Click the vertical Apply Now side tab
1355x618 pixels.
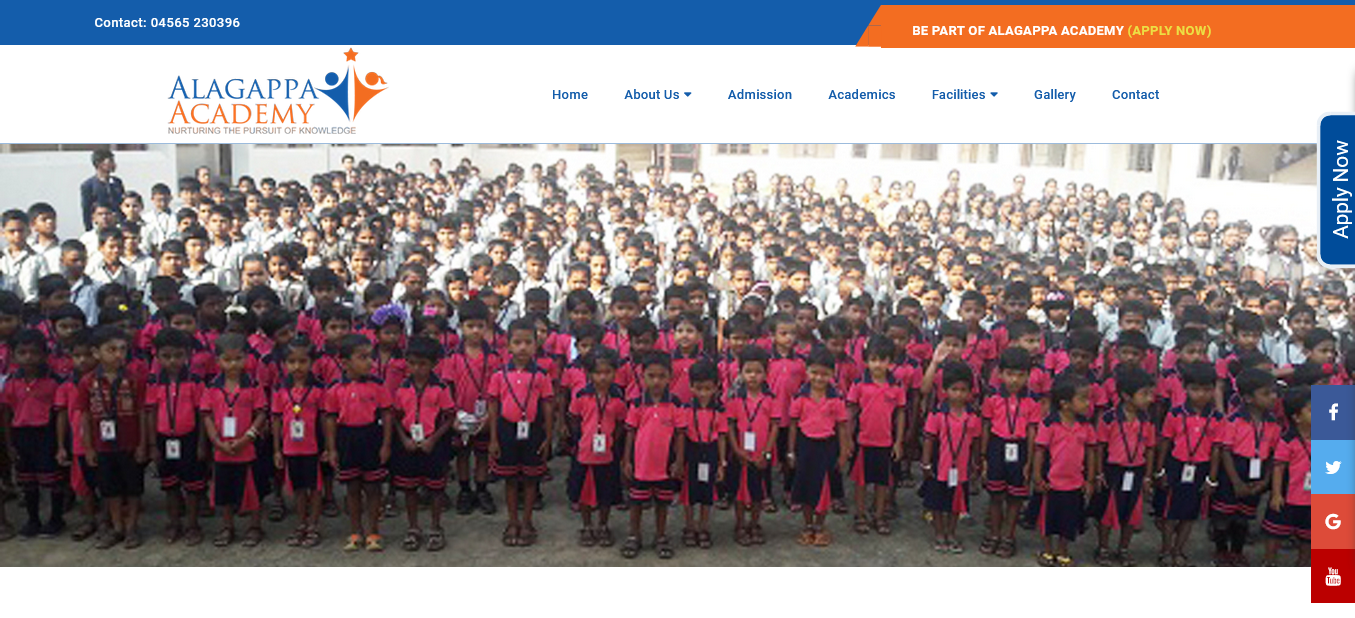pyautogui.click(x=1338, y=190)
